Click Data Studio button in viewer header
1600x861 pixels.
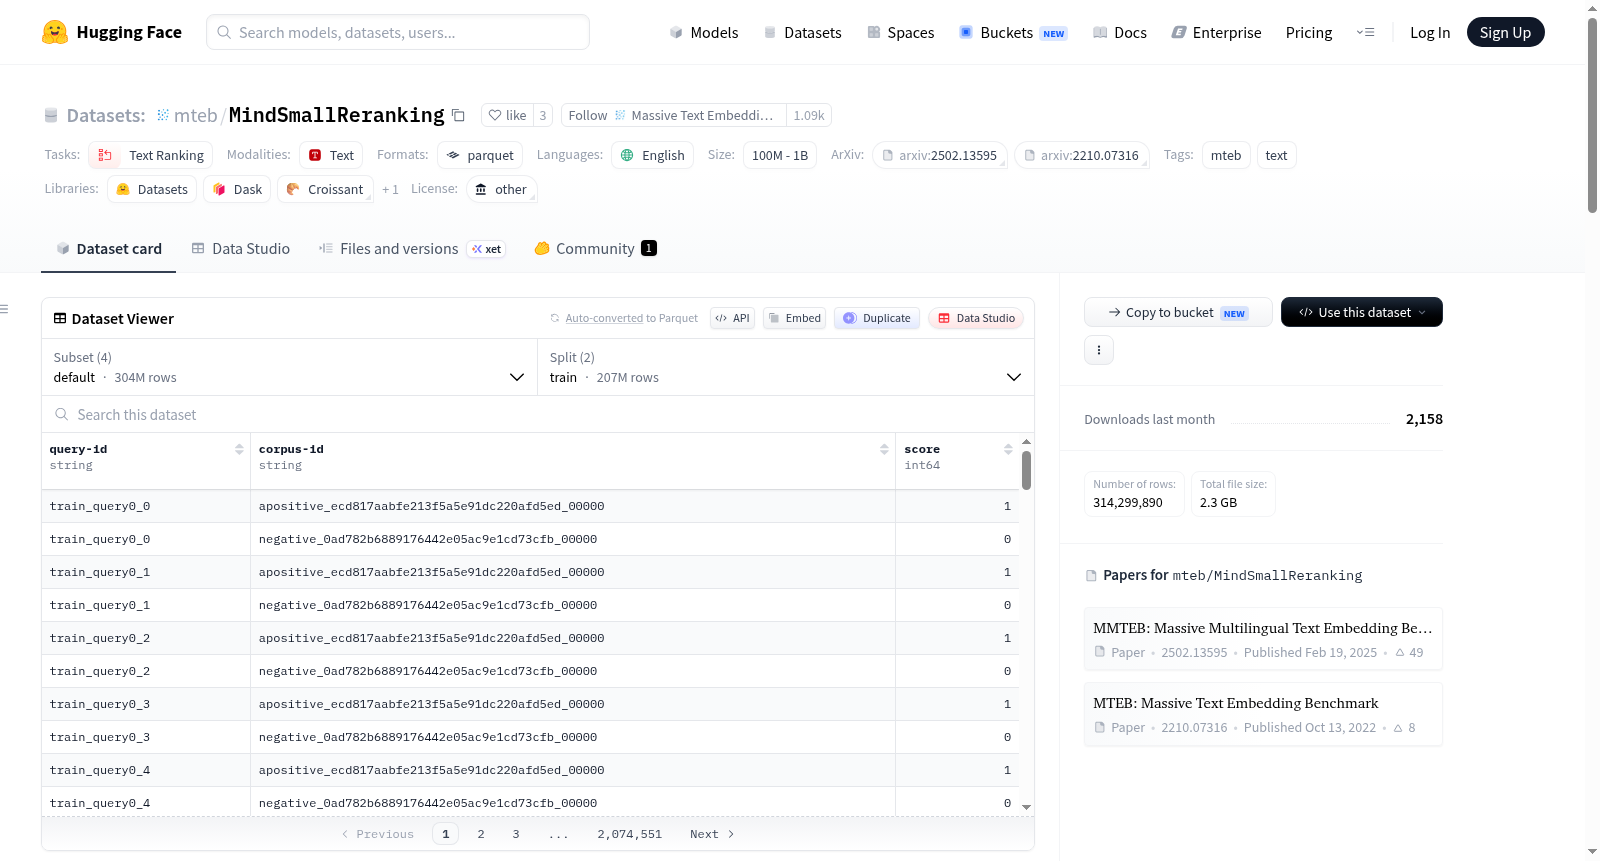pos(976,318)
